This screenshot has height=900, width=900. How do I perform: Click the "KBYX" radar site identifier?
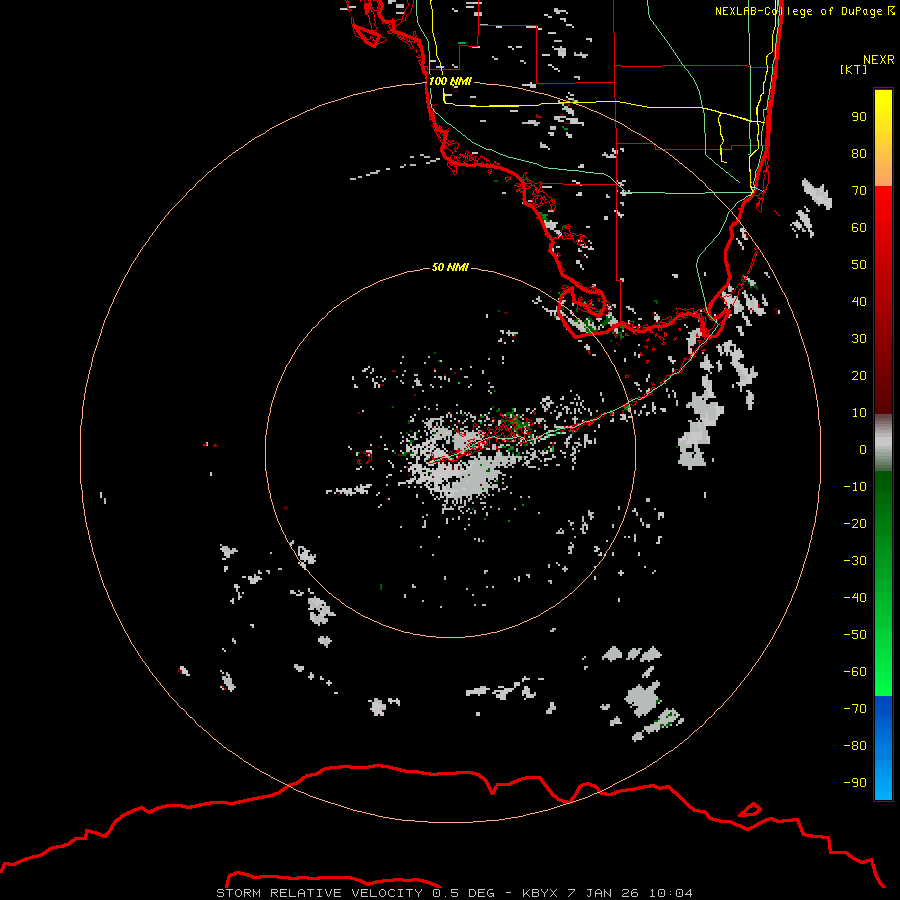point(540,893)
